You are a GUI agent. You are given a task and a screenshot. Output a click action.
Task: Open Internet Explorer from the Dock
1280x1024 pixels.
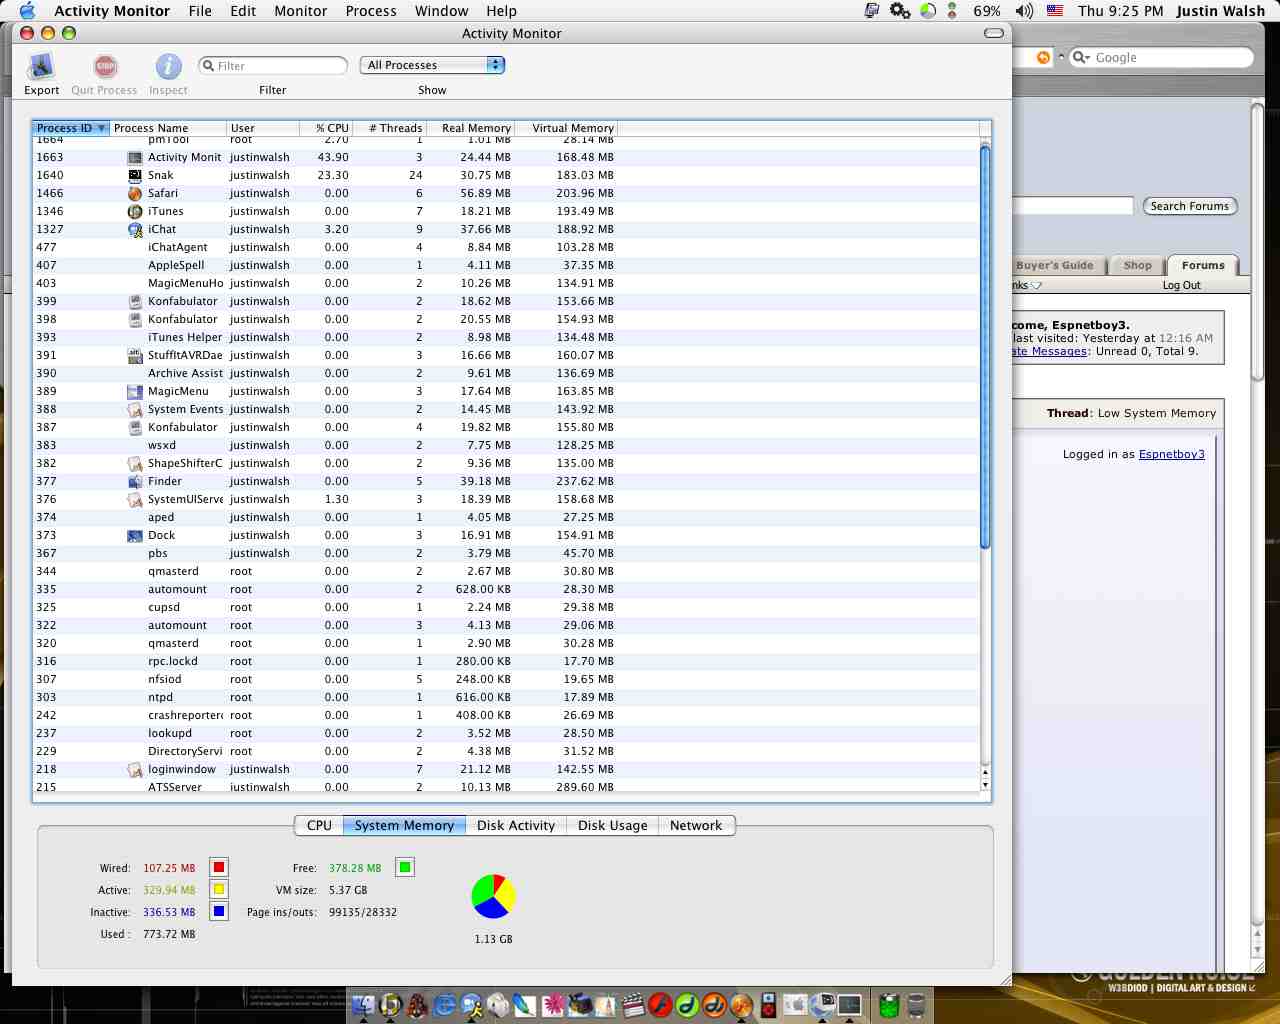point(444,1005)
